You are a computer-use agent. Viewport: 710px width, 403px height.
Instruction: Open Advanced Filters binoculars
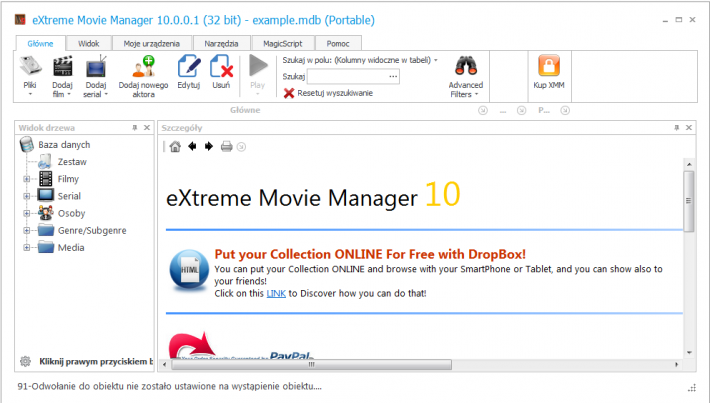(x=466, y=66)
